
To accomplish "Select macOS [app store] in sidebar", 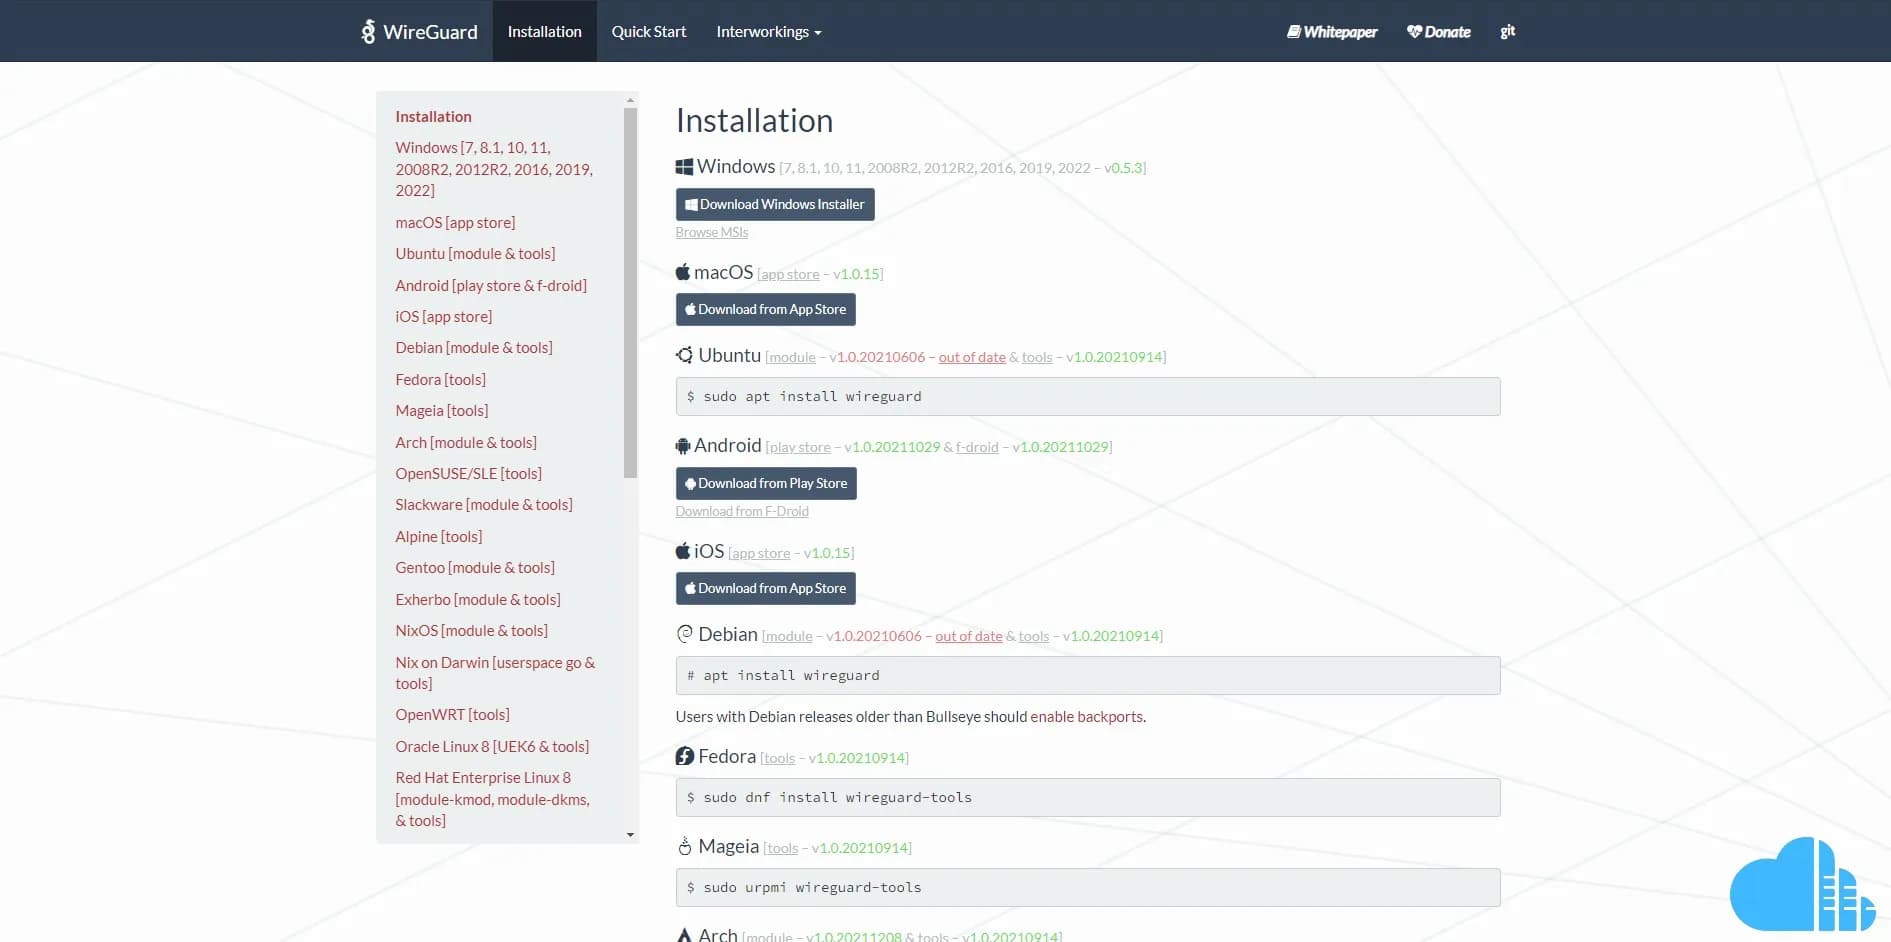I will pyautogui.click(x=455, y=222).
